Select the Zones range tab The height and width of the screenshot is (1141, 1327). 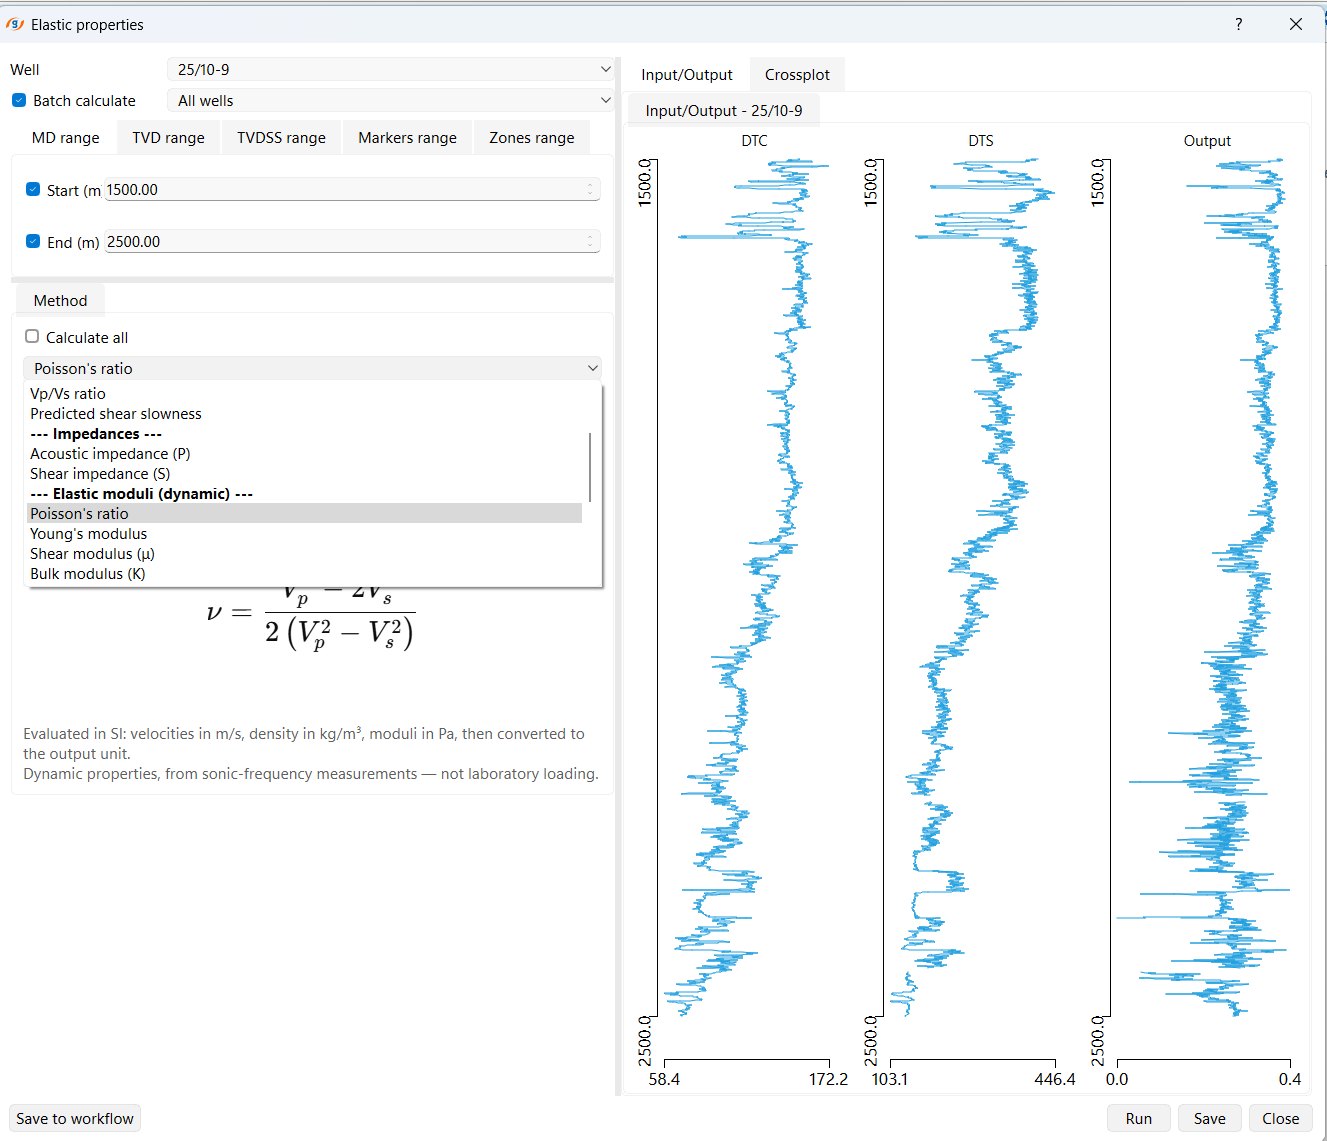[x=531, y=137]
